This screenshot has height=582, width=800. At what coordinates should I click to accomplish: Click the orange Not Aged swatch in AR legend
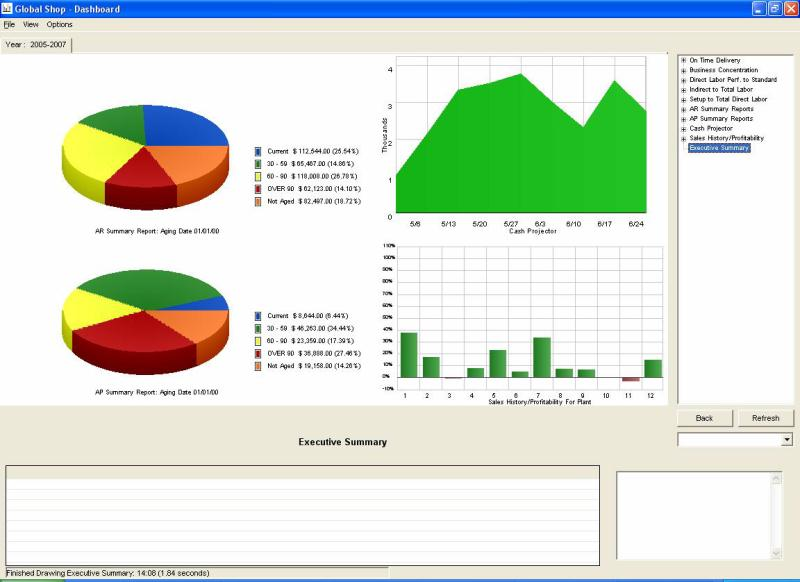point(258,201)
